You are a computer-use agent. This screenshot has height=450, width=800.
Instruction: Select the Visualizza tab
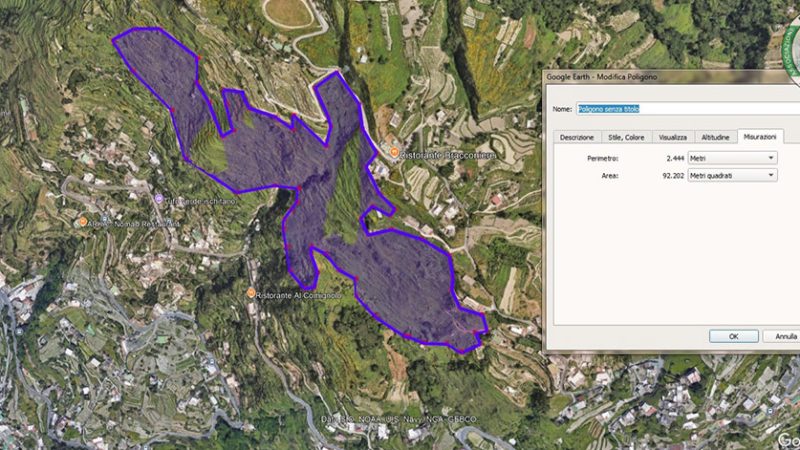(672, 137)
